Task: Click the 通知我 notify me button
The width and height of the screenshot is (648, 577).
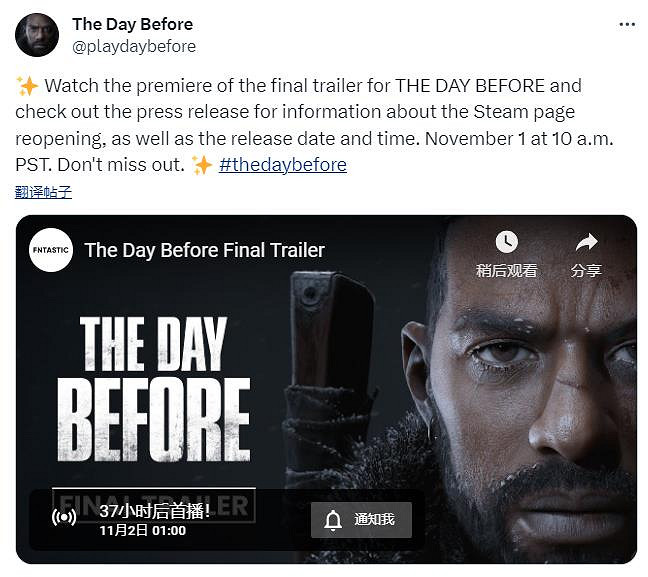Action: pyautogui.click(x=361, y=520)
